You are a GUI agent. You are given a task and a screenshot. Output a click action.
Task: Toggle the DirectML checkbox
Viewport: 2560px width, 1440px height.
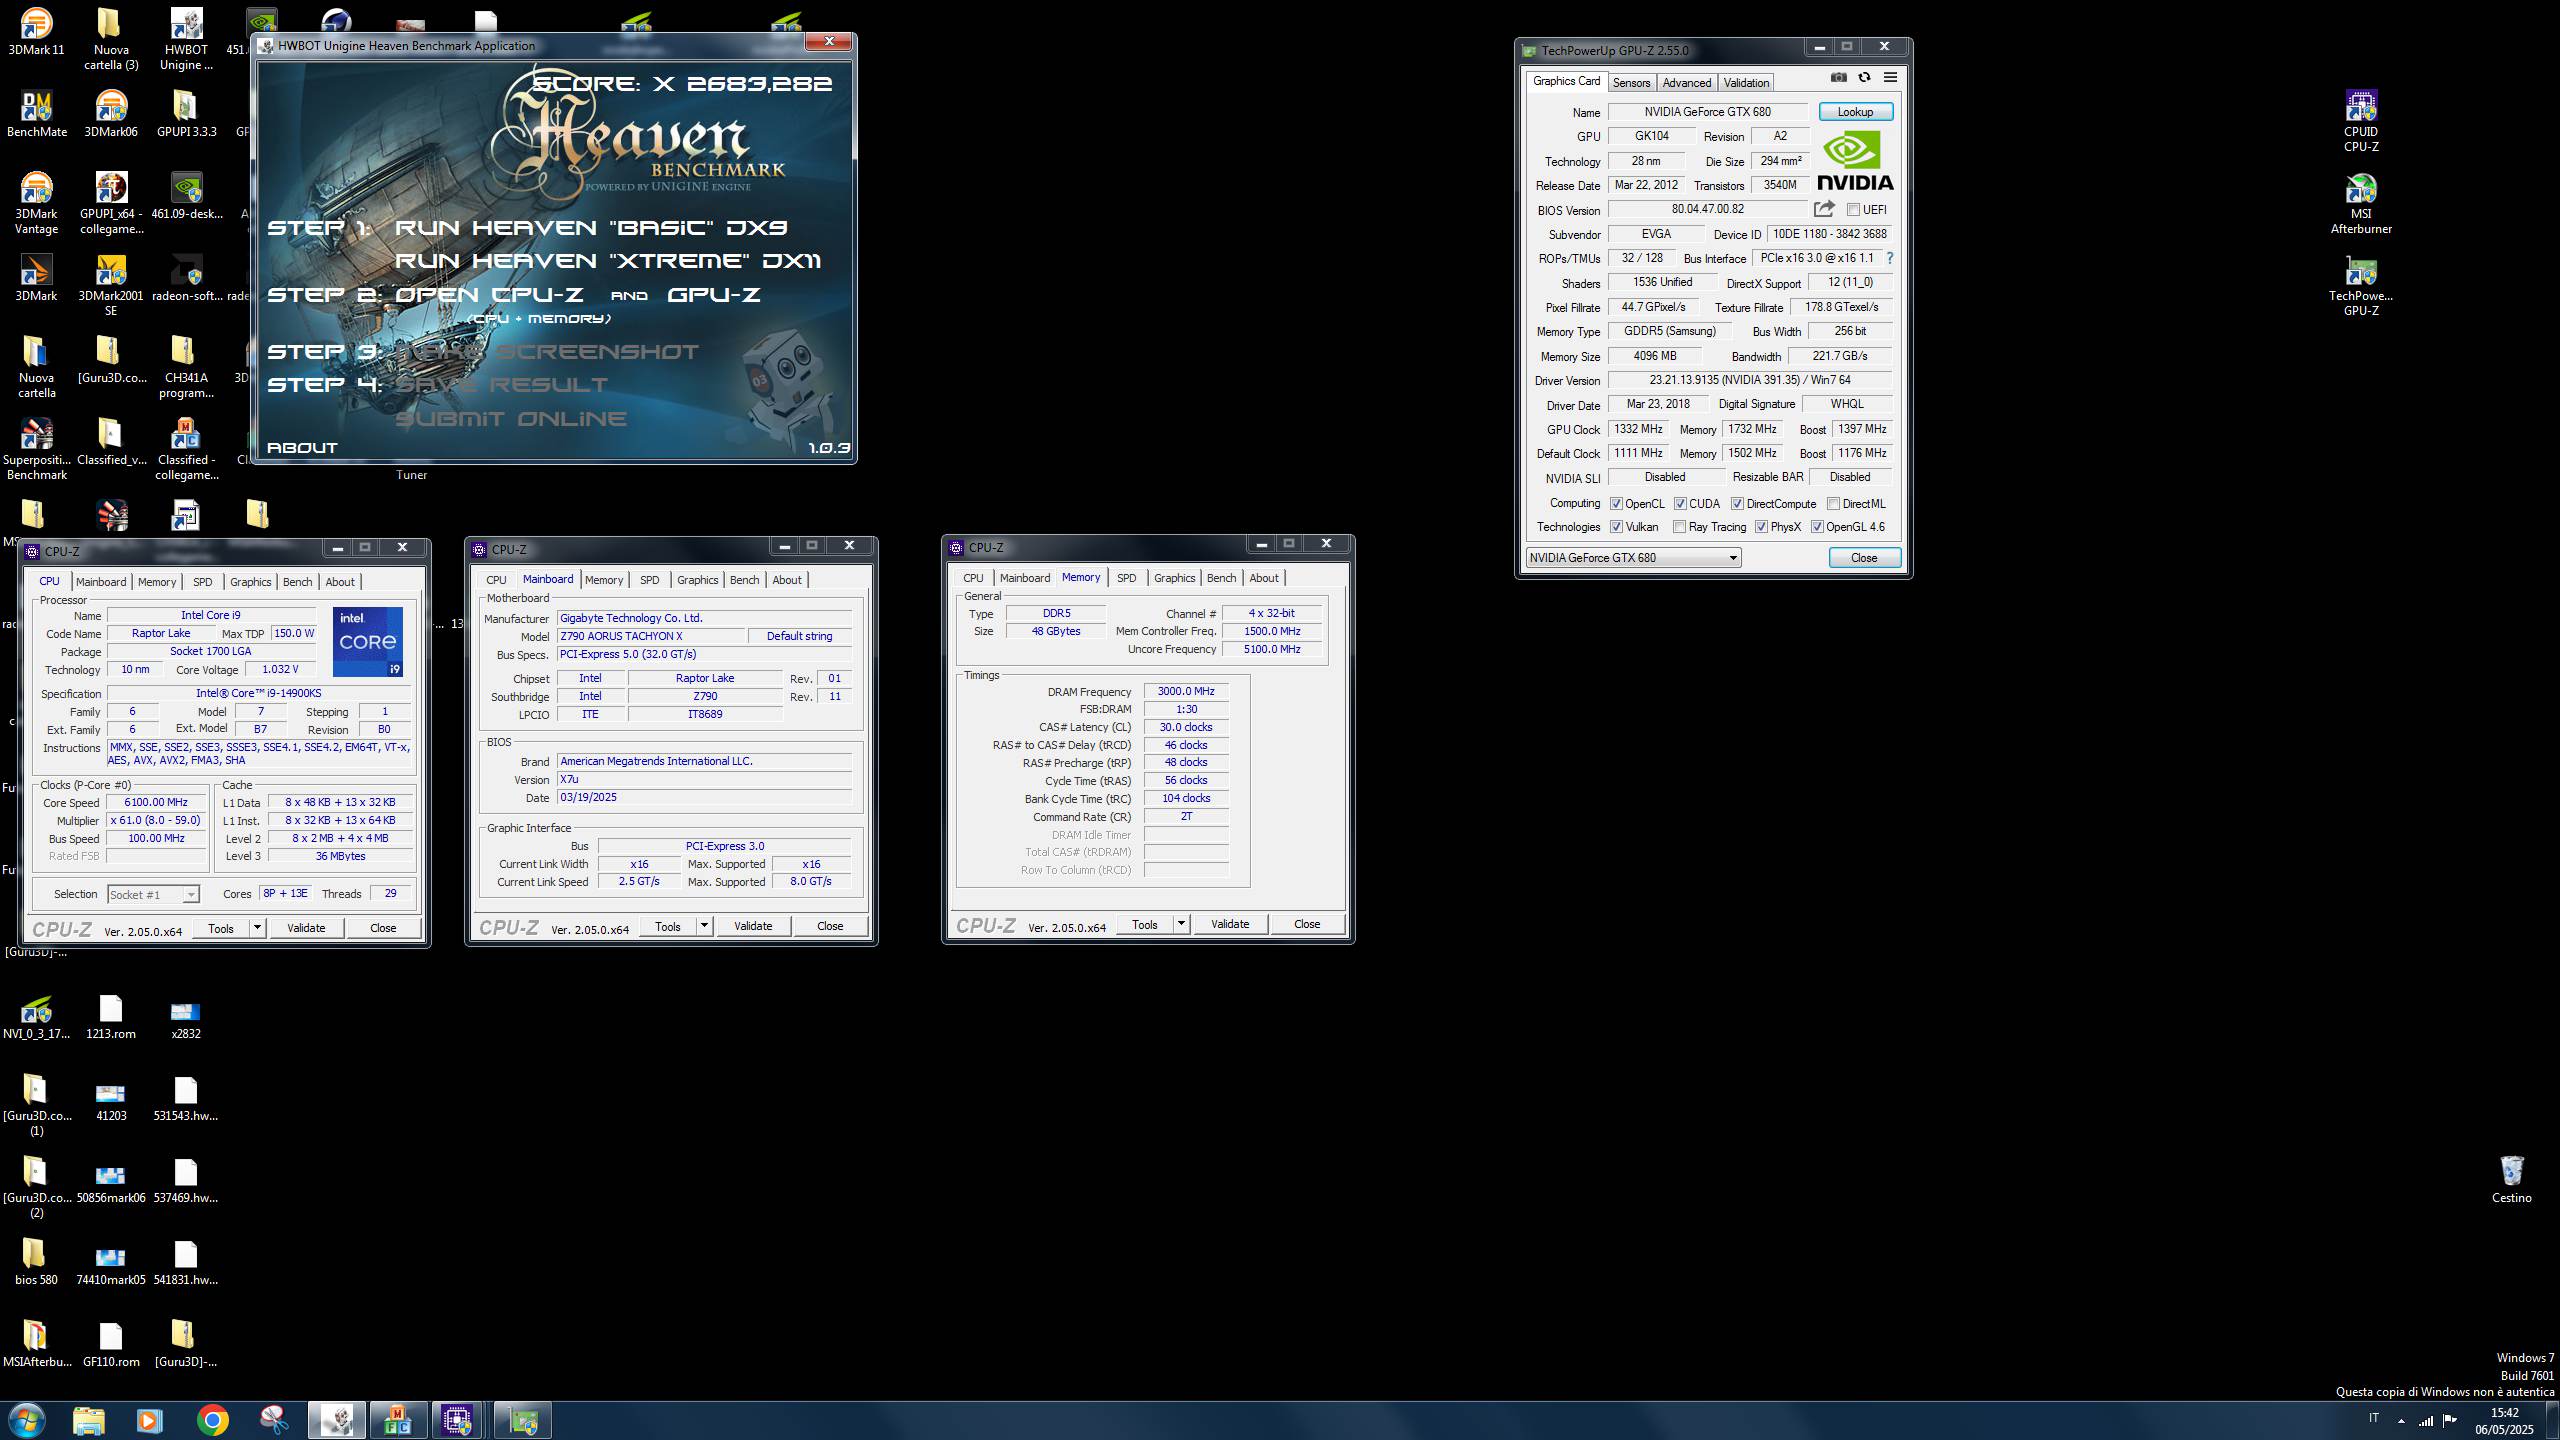pyautogui.click(x=1833, y=504)
